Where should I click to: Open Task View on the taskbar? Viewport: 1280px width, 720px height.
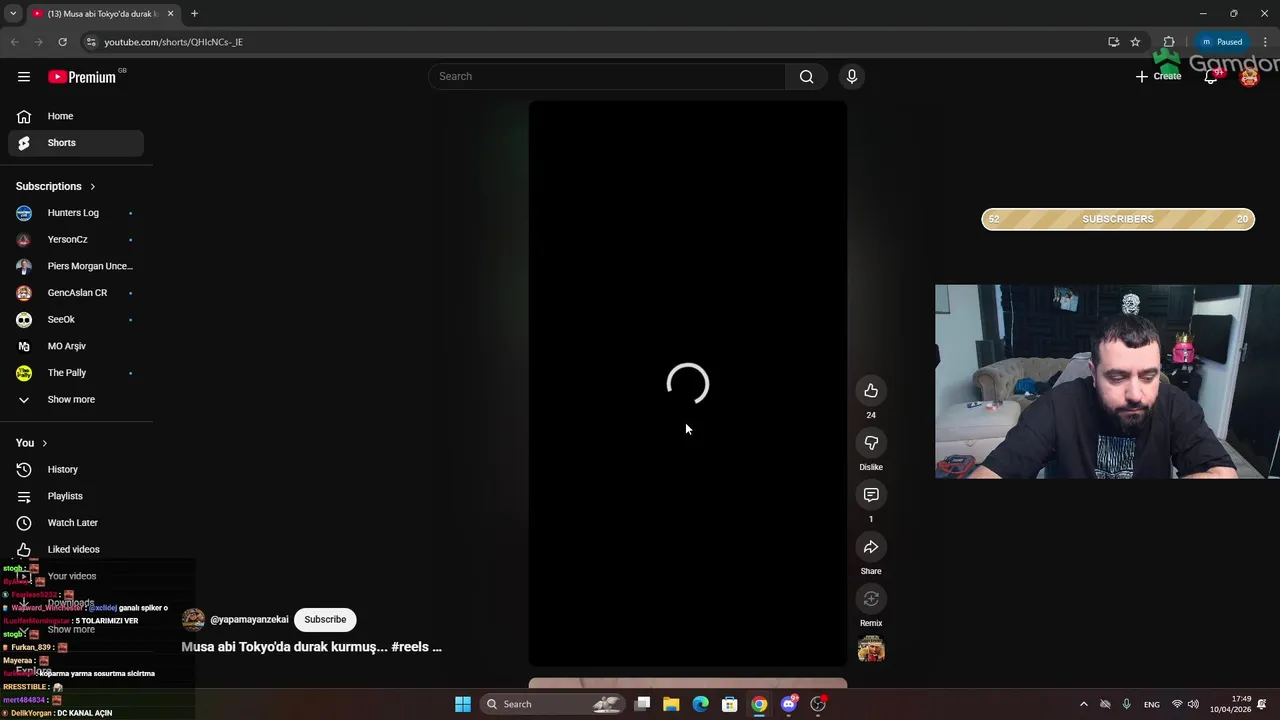click(x=643, y=704)
